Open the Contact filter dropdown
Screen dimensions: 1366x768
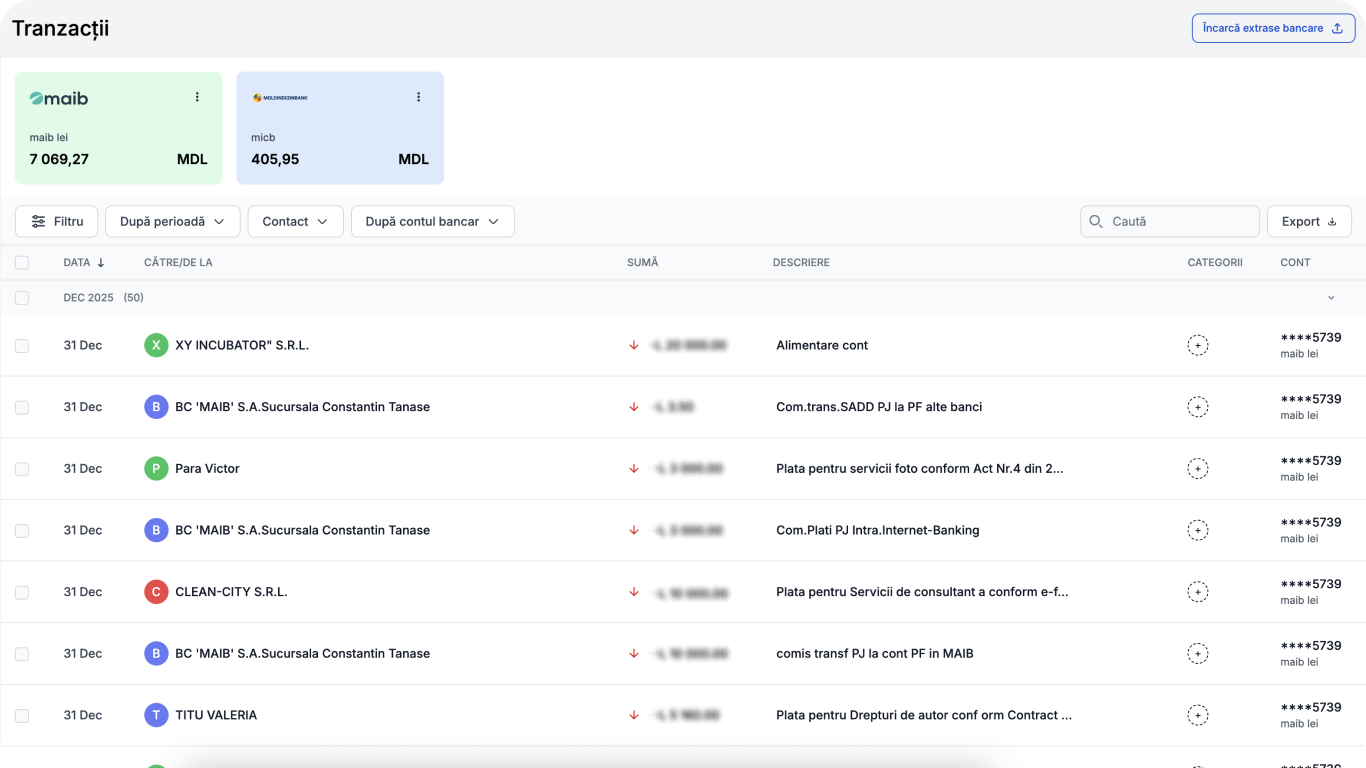(x=295, y=222)
